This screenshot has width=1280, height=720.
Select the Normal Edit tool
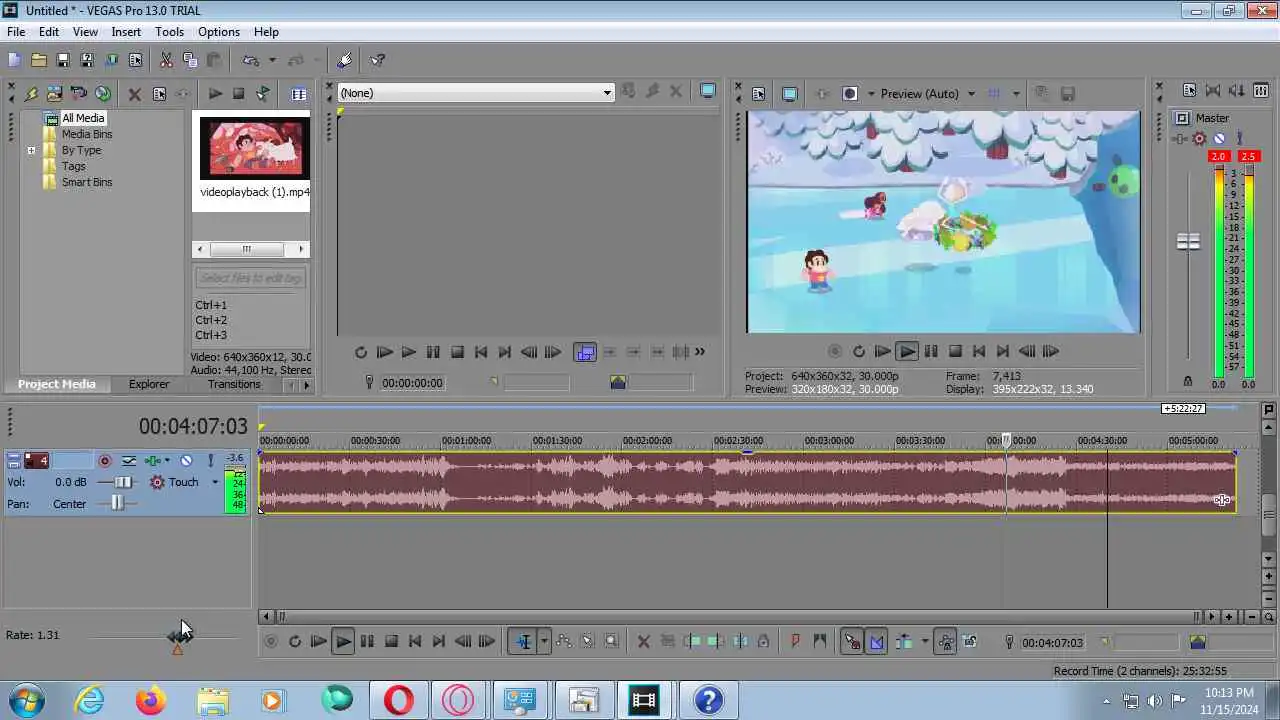pyautogui.click(x=523, y=642)
